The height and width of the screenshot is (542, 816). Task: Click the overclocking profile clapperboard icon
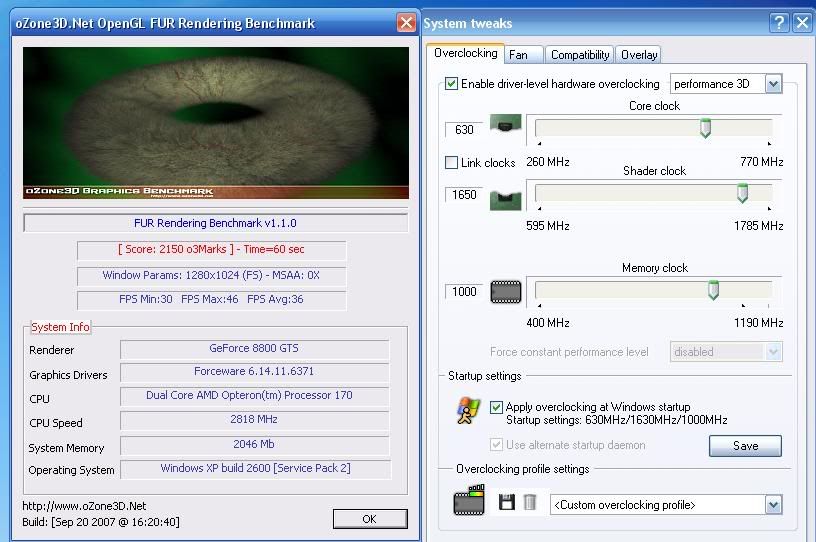468,503
